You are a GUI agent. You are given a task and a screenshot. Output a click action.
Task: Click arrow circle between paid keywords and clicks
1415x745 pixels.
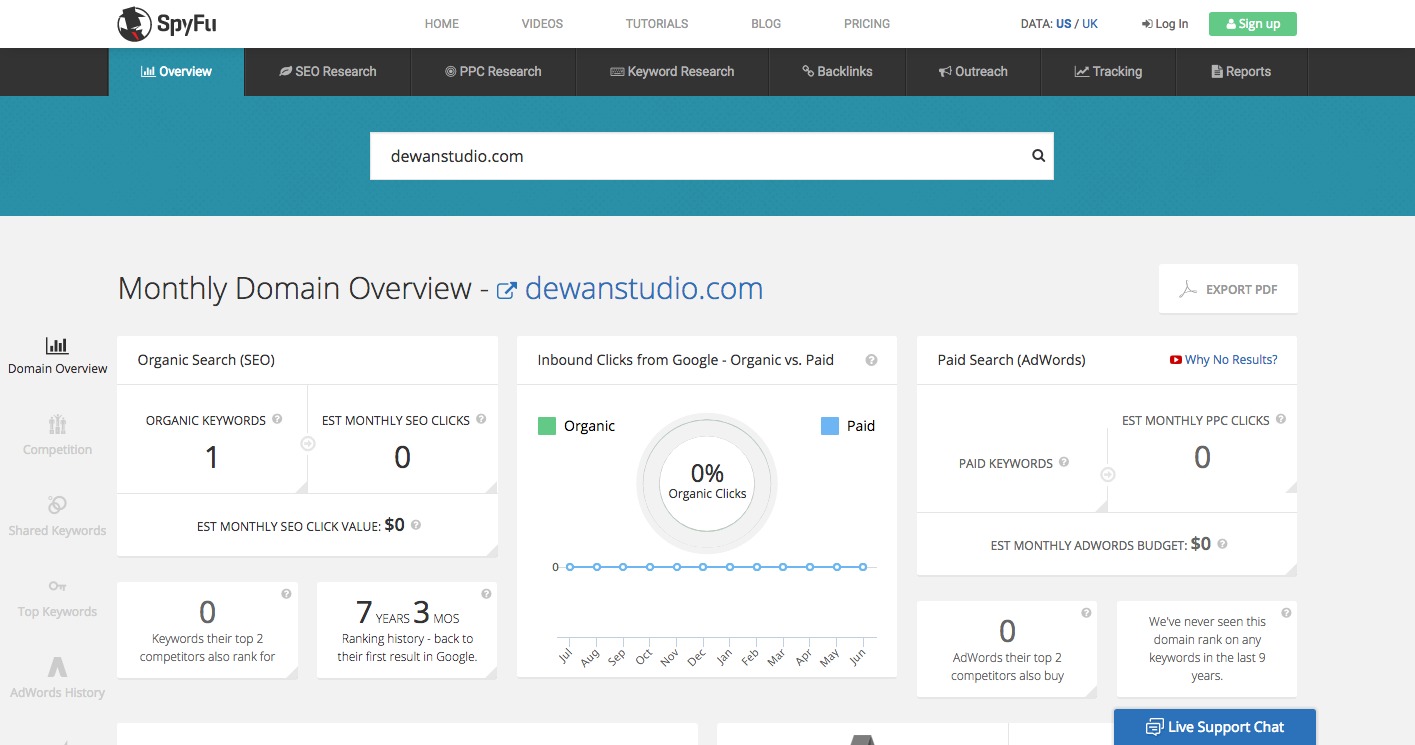click(1108, 474)
